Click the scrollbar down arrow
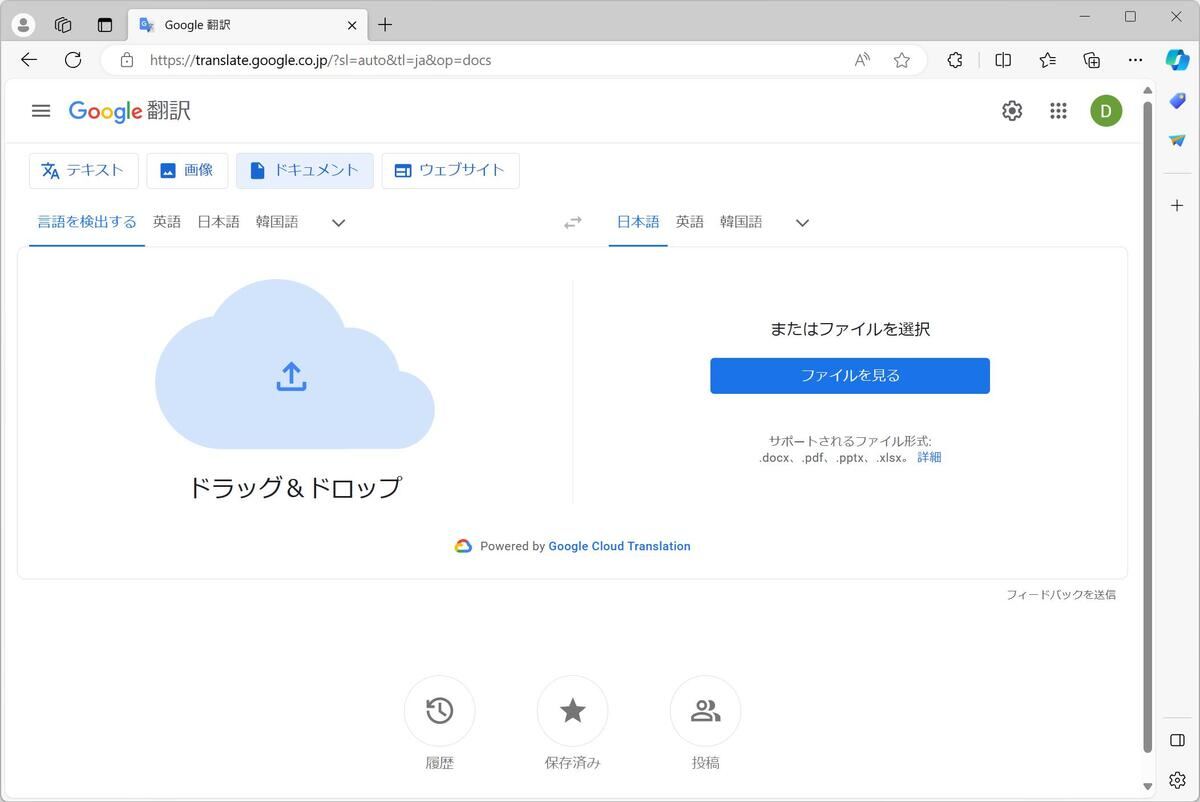The image size is (1200, 802). tap(1147, 787)
